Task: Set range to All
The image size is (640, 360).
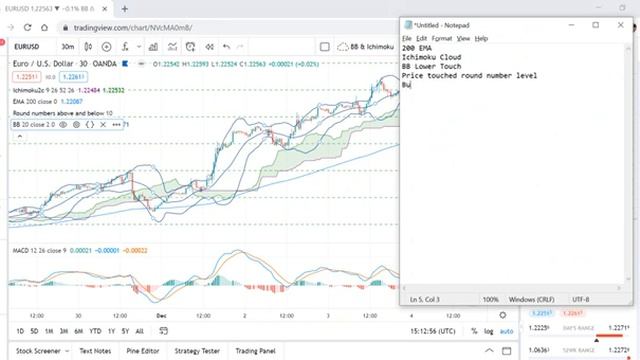Action: click(139, 331)
